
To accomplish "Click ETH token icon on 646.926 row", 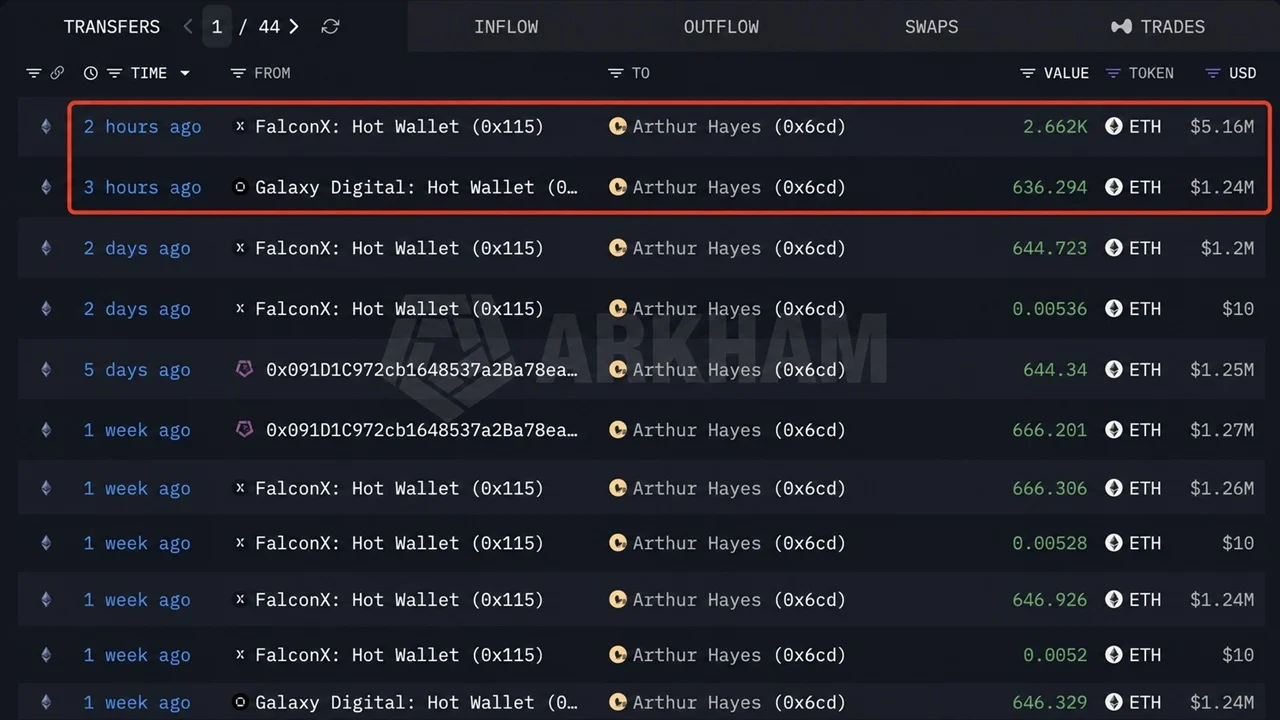I will click(1114, 600).
